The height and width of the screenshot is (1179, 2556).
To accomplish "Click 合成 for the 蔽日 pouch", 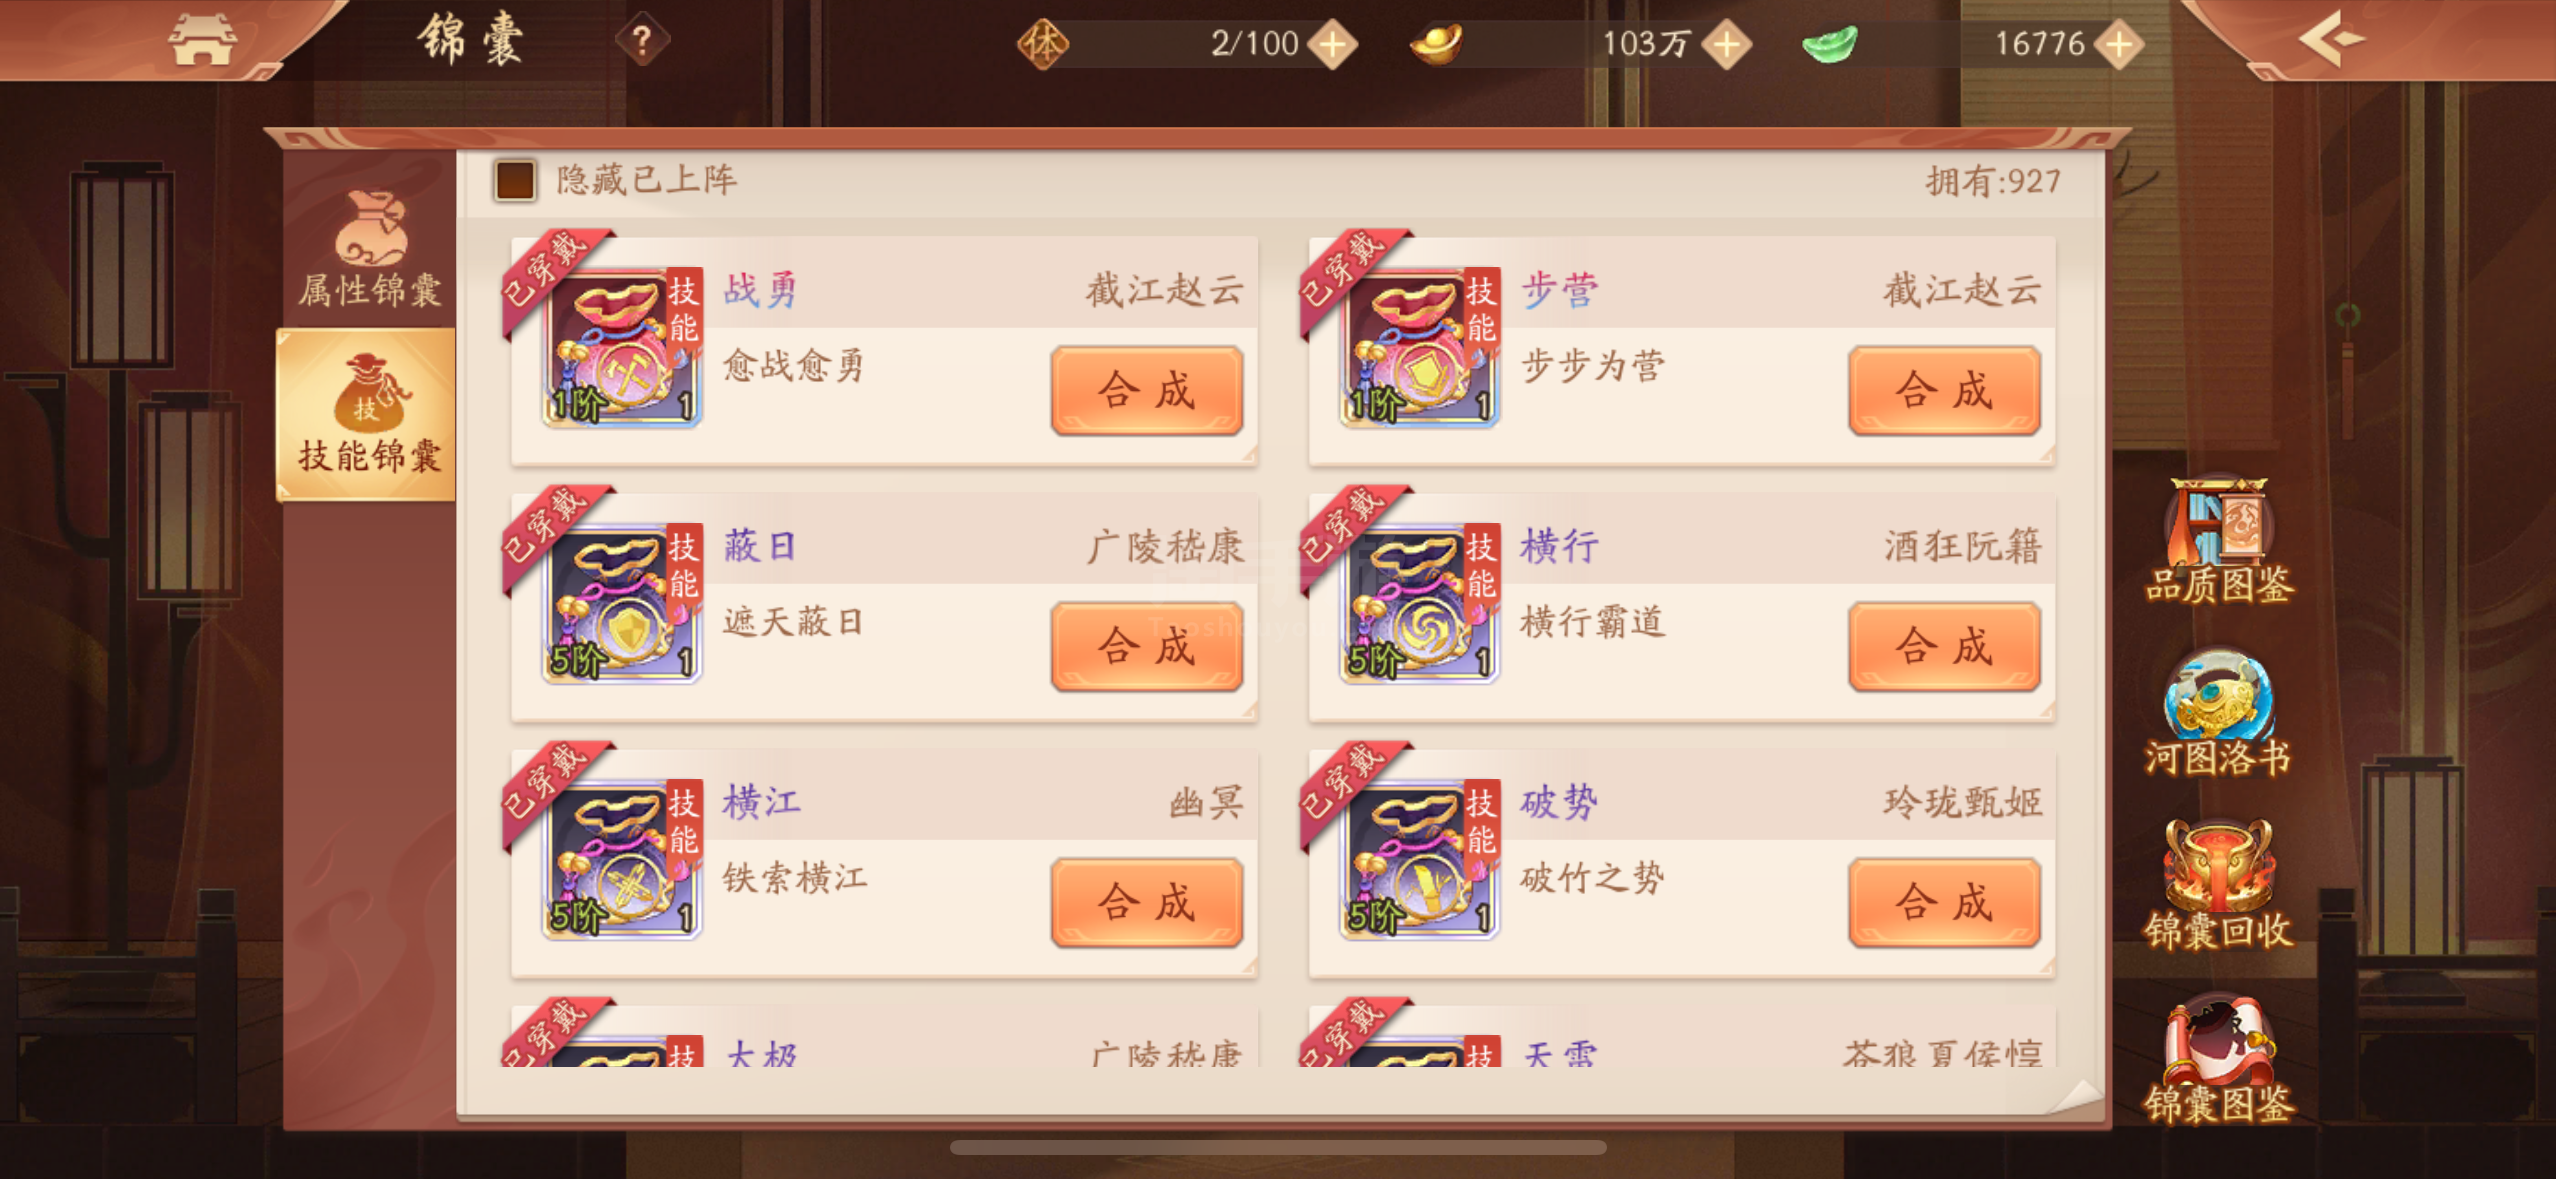I will pyautogui.click(x=1147, y=646).
